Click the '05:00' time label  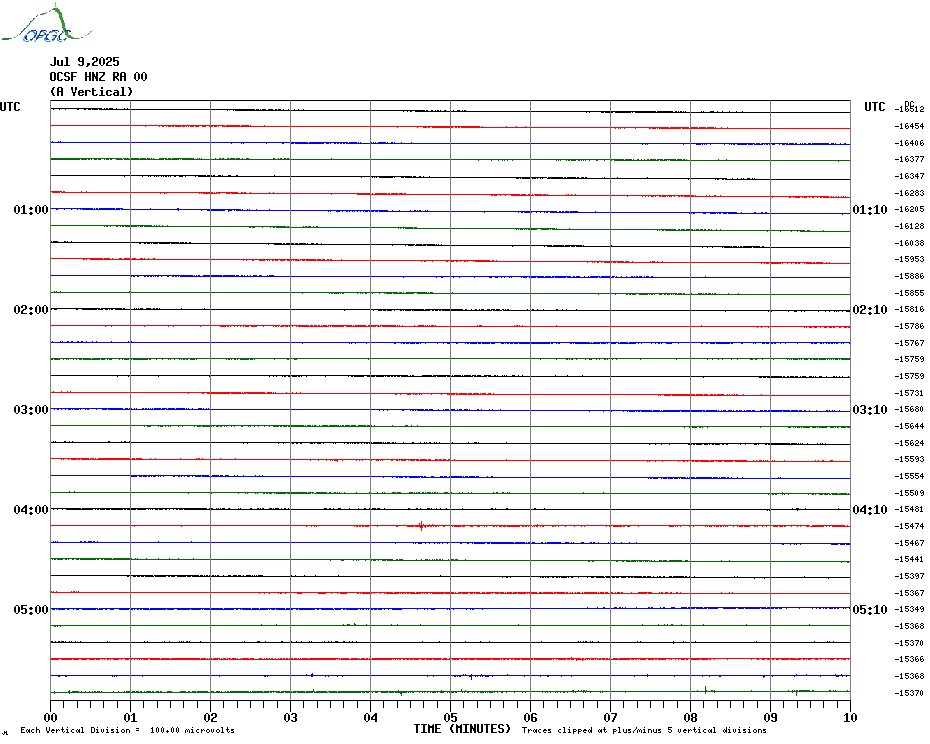tap(31, 610)
